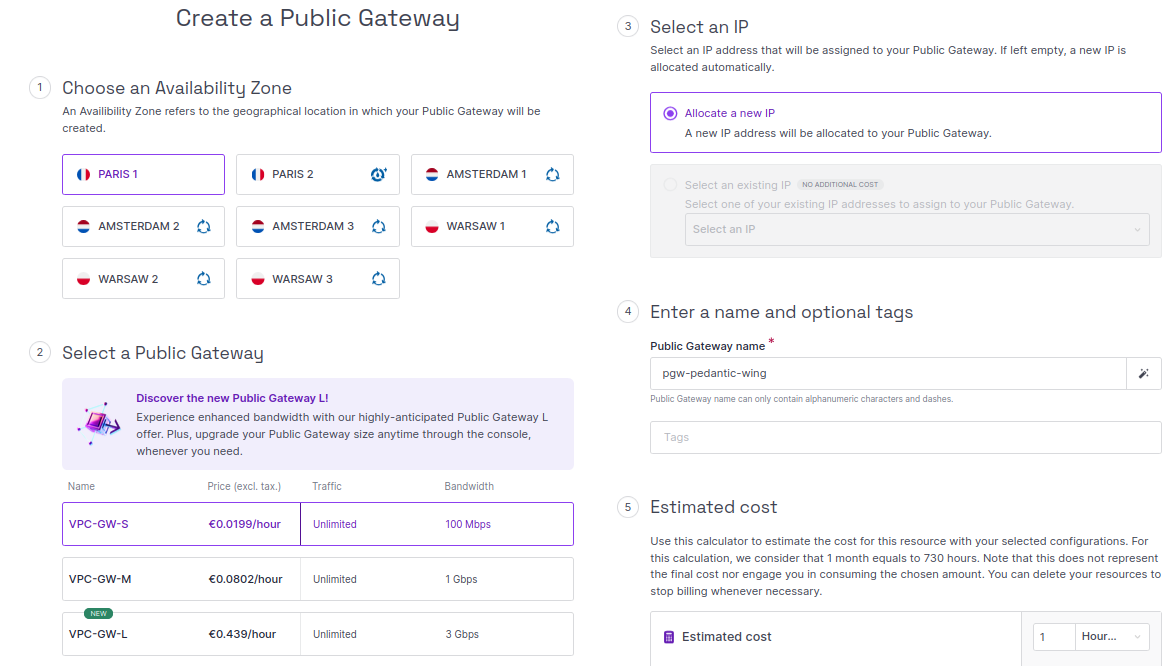
Task: Select the Allocate a new IP radio
Action: point(670,113)
